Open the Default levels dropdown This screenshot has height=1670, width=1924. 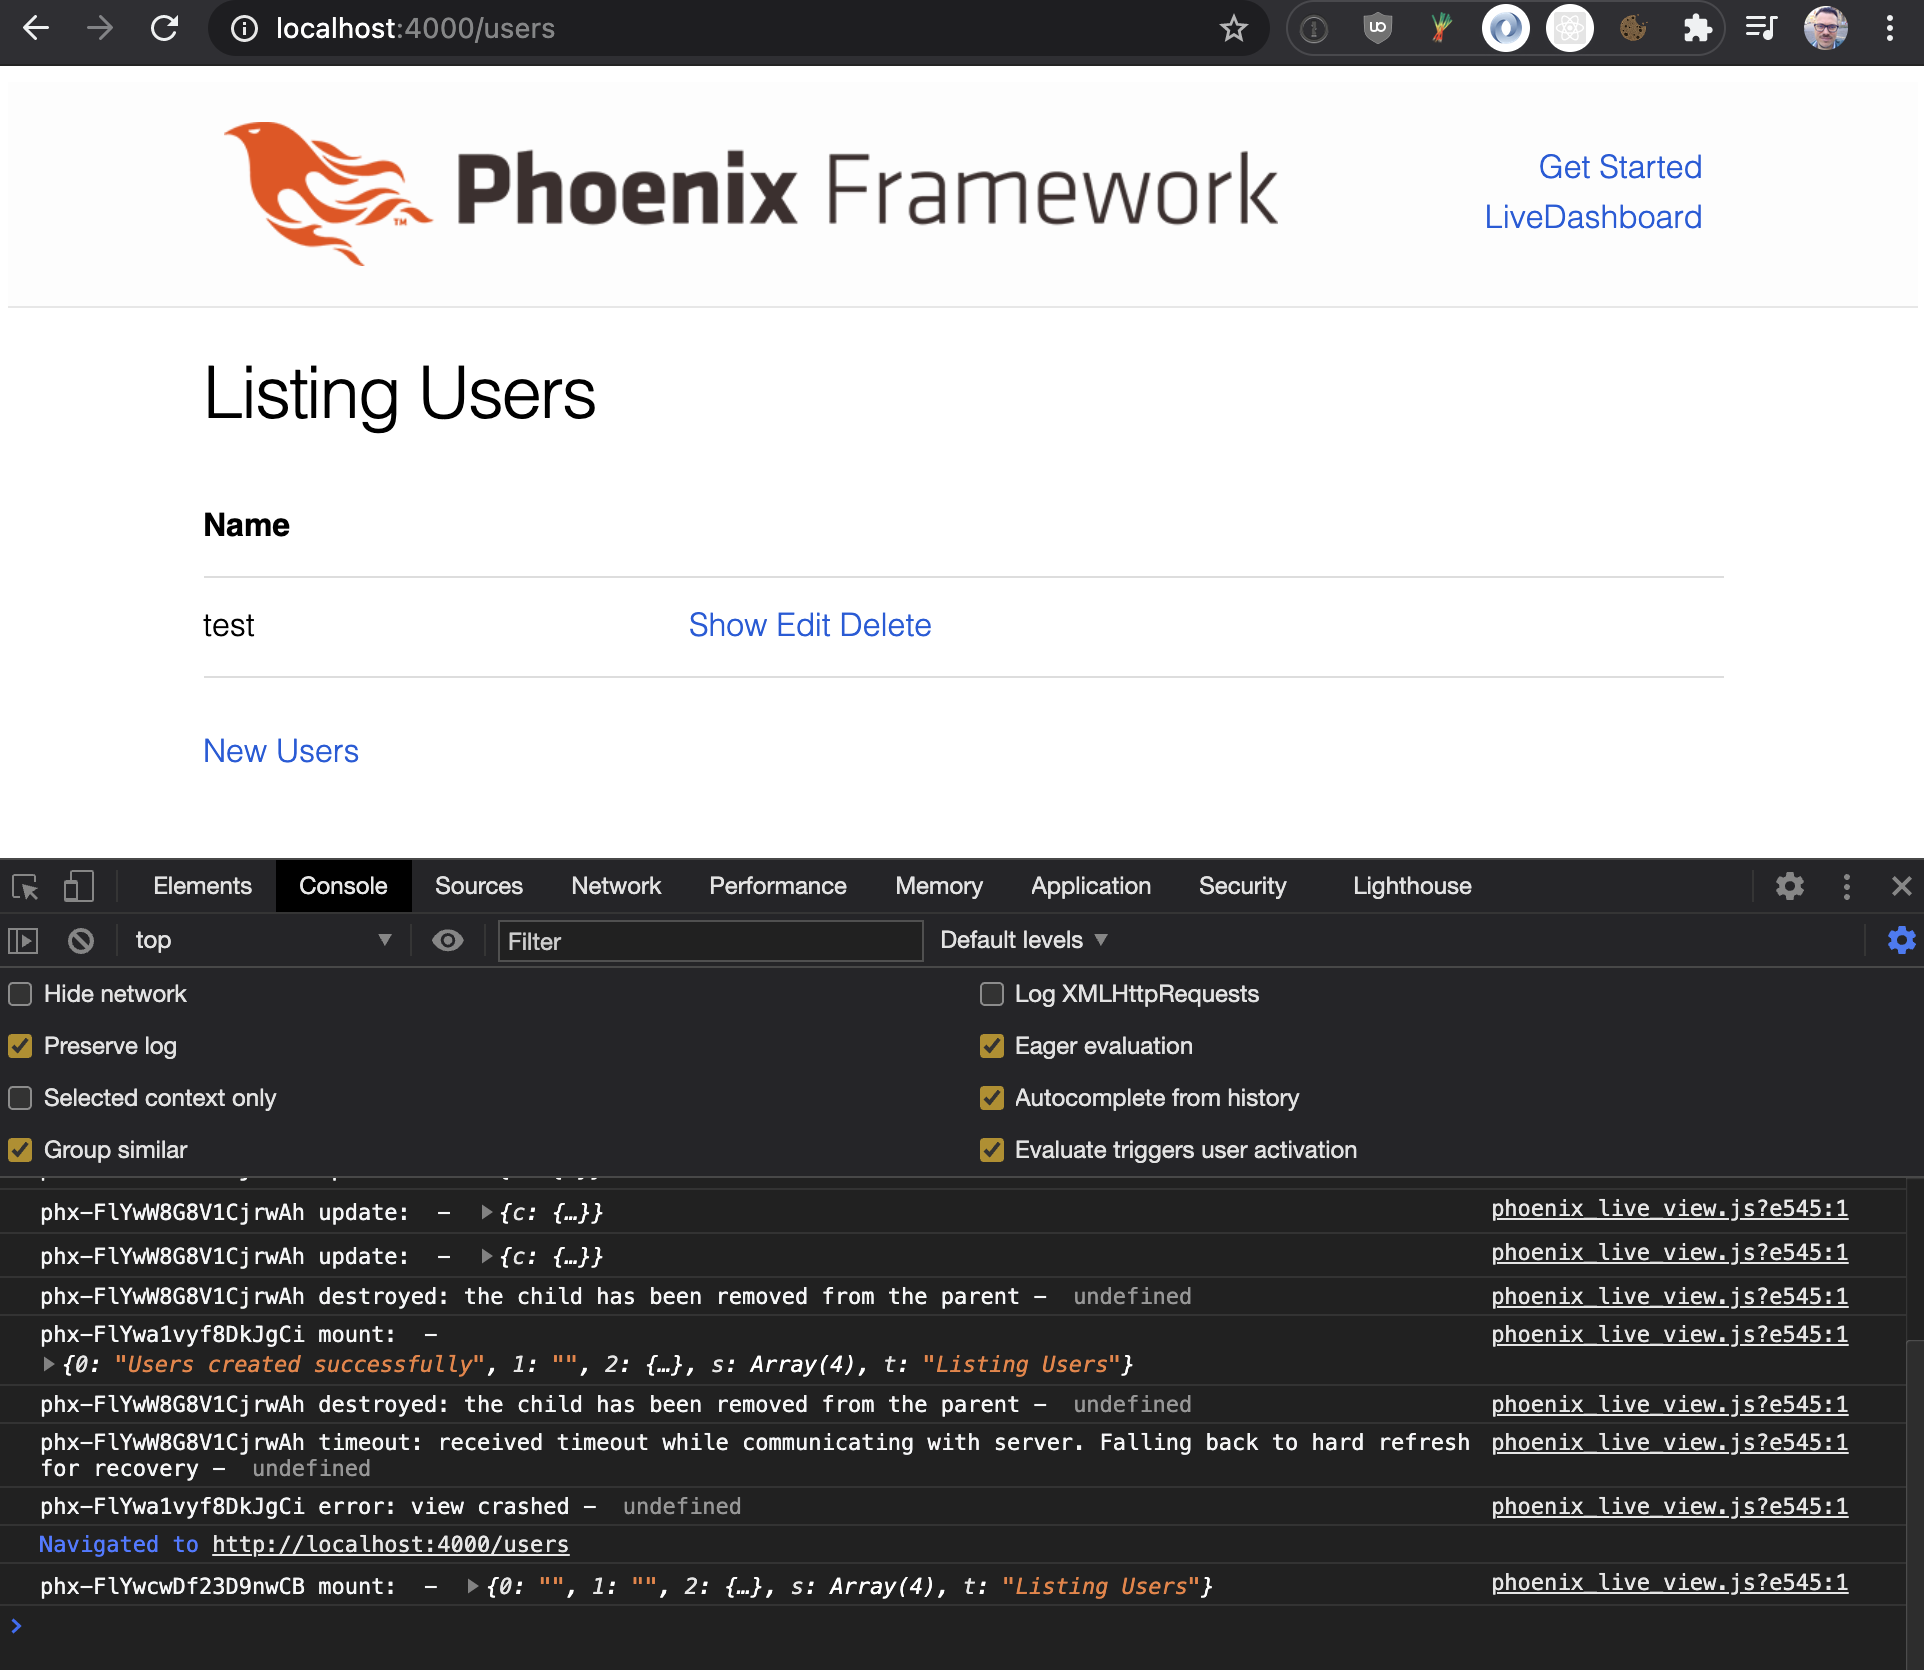(1022, 940)
